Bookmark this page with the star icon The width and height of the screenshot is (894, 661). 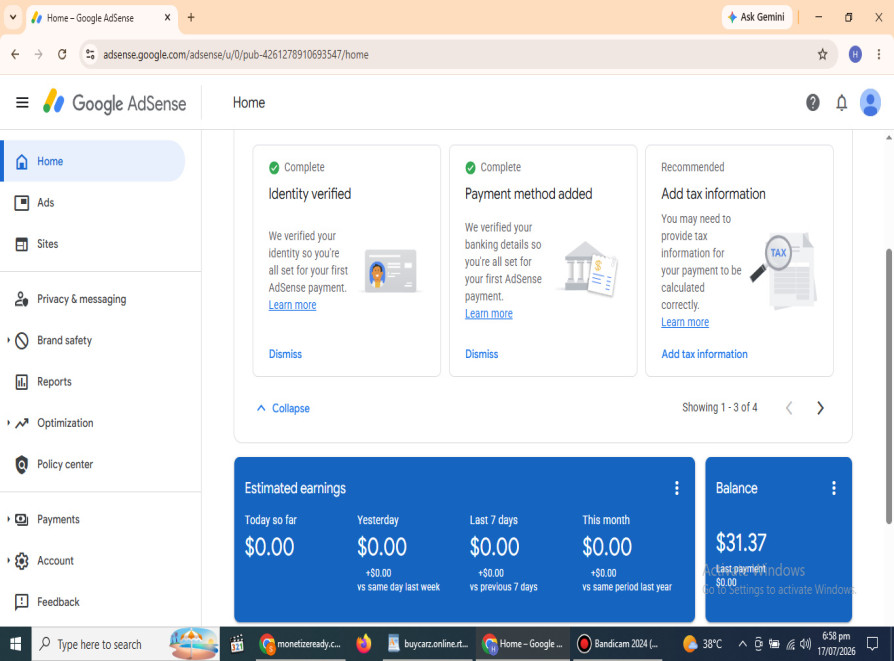(822, 54)
